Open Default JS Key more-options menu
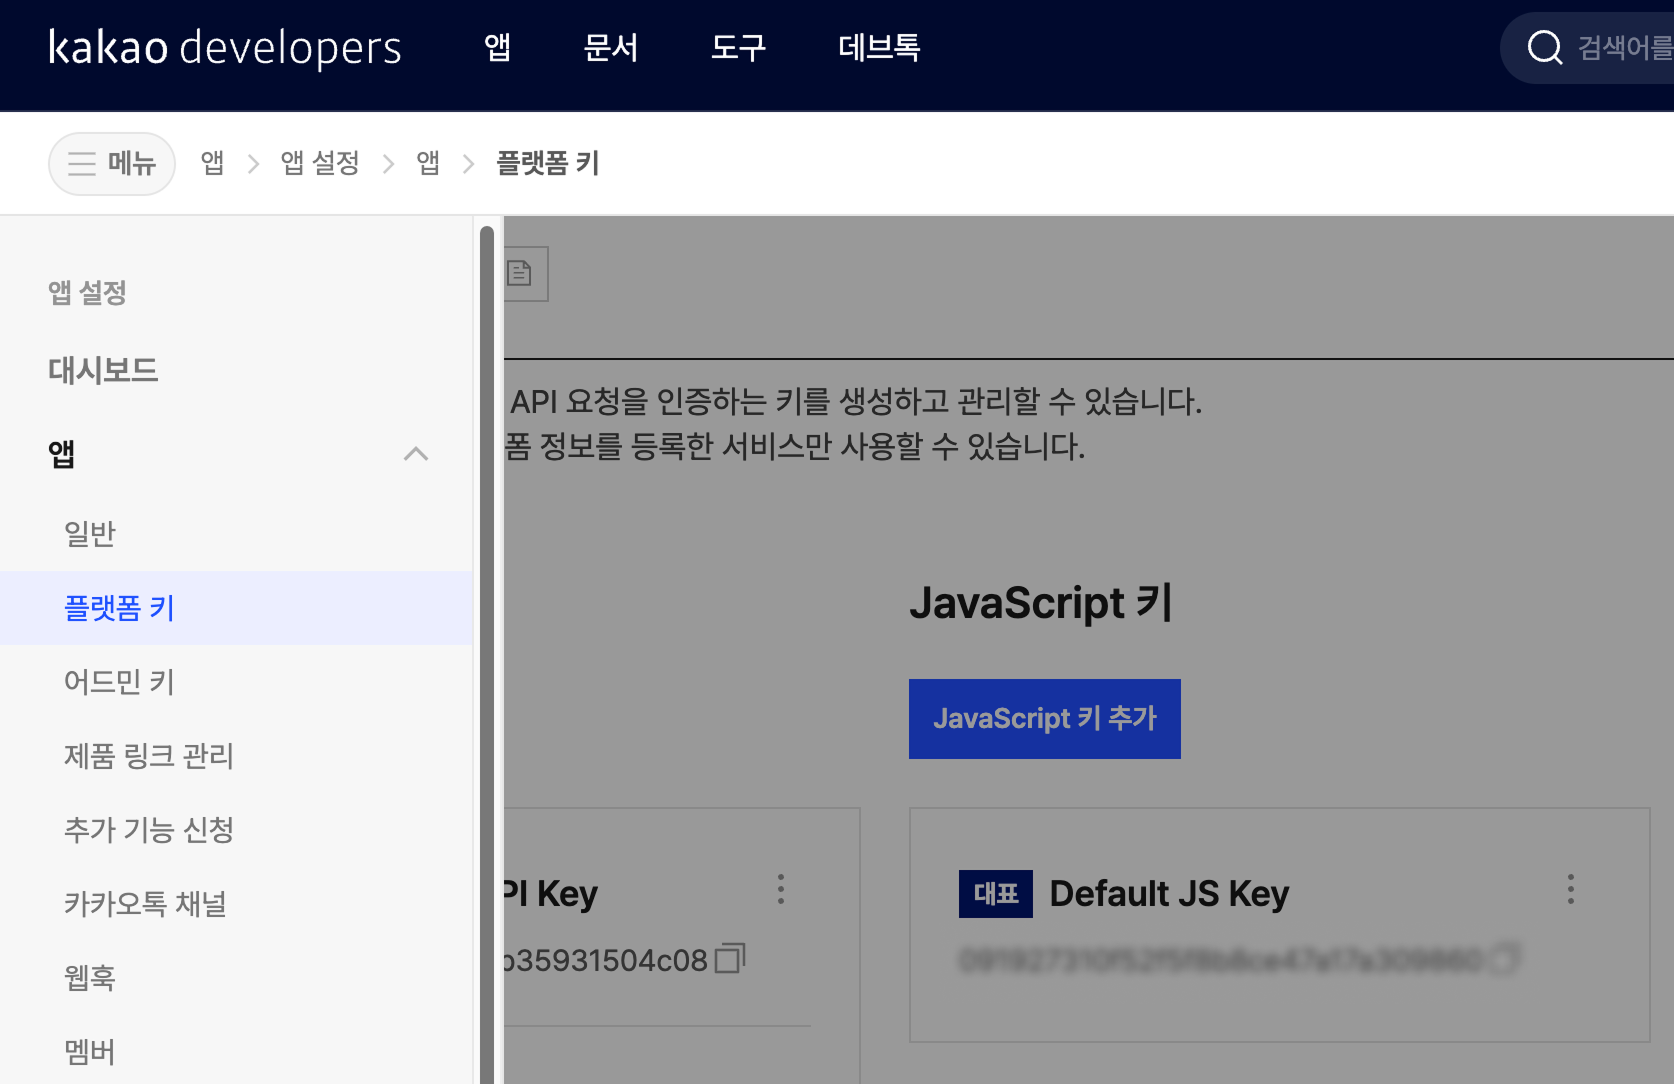 coord(1571,889)
